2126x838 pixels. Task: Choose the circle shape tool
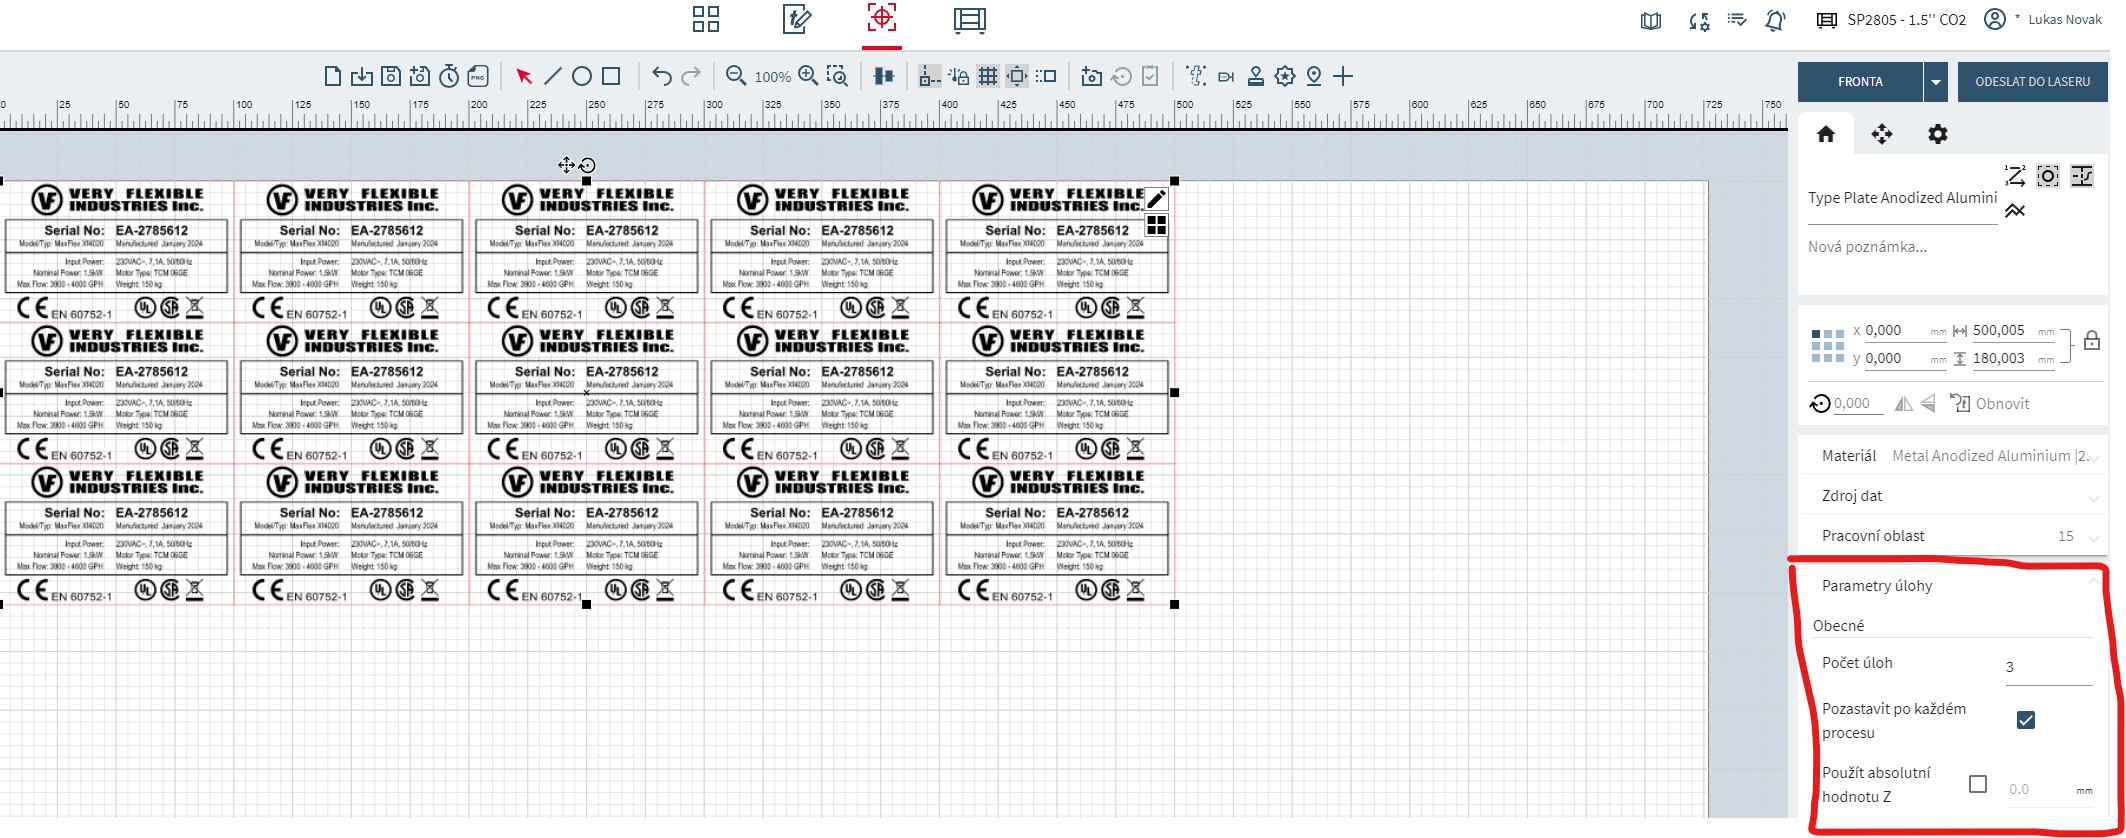pyautogui.click(x=581, y=76)
